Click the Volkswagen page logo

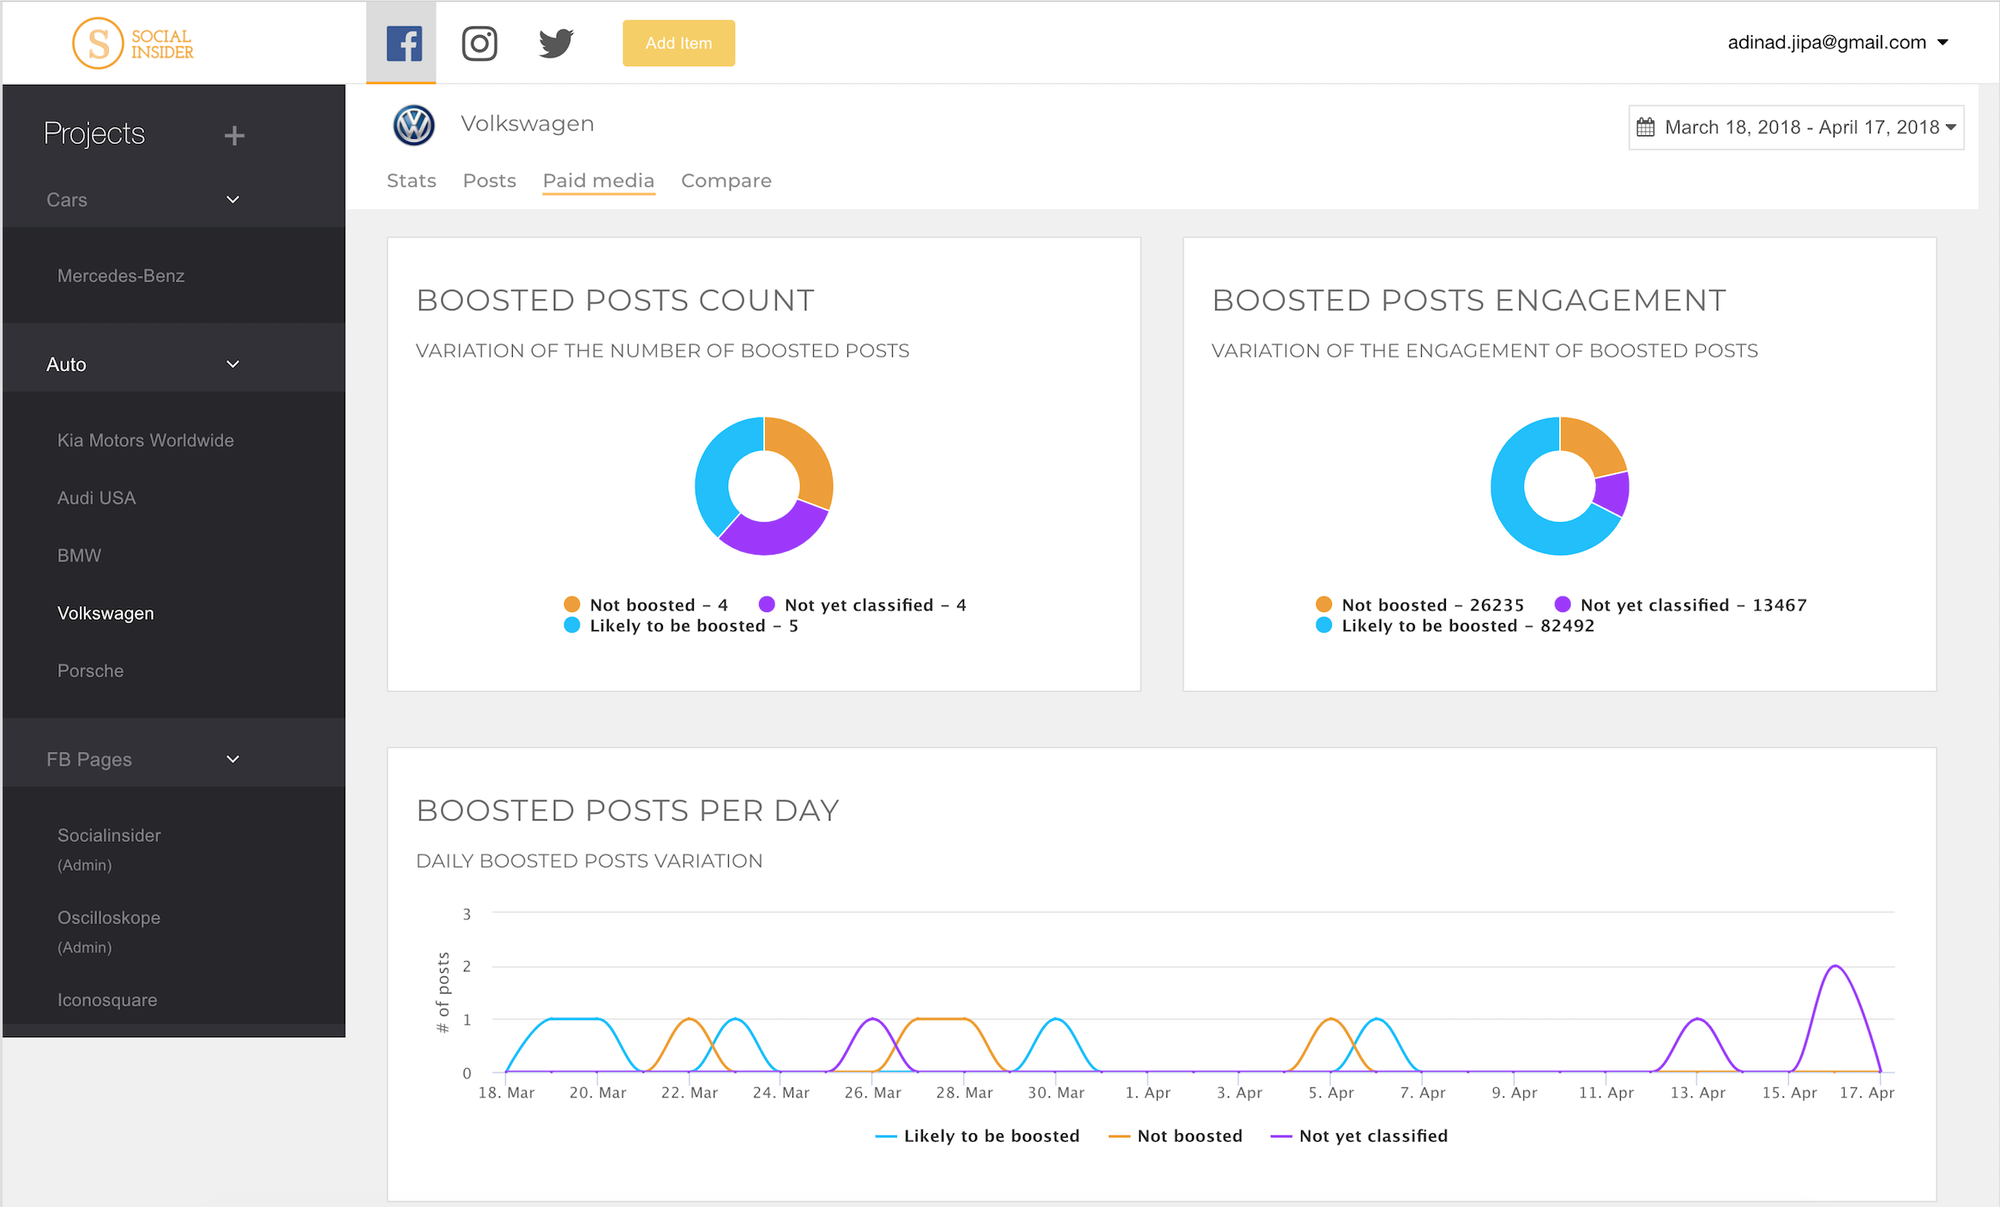[x=414, y=125]
